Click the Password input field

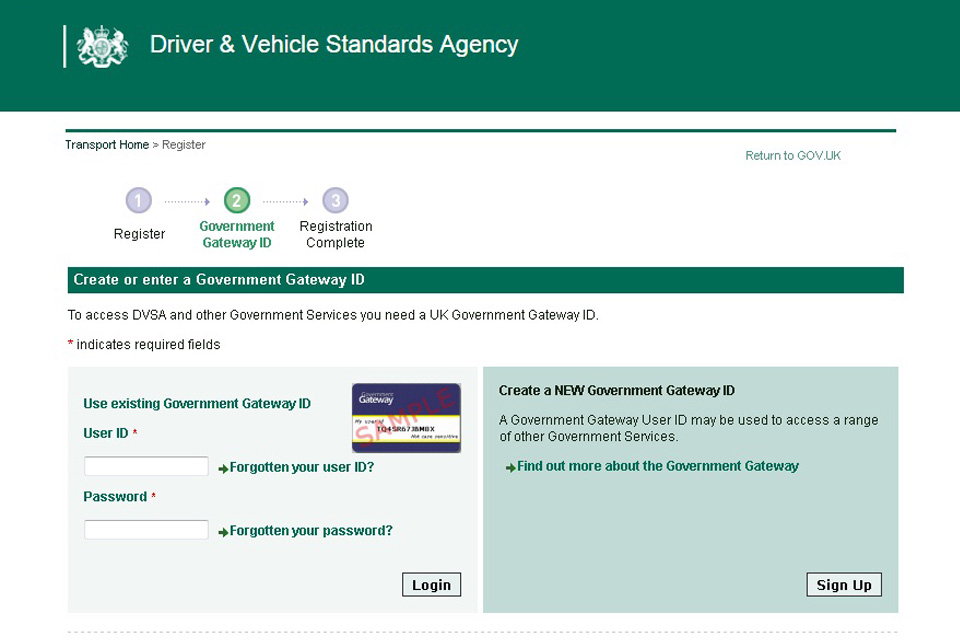146,530
